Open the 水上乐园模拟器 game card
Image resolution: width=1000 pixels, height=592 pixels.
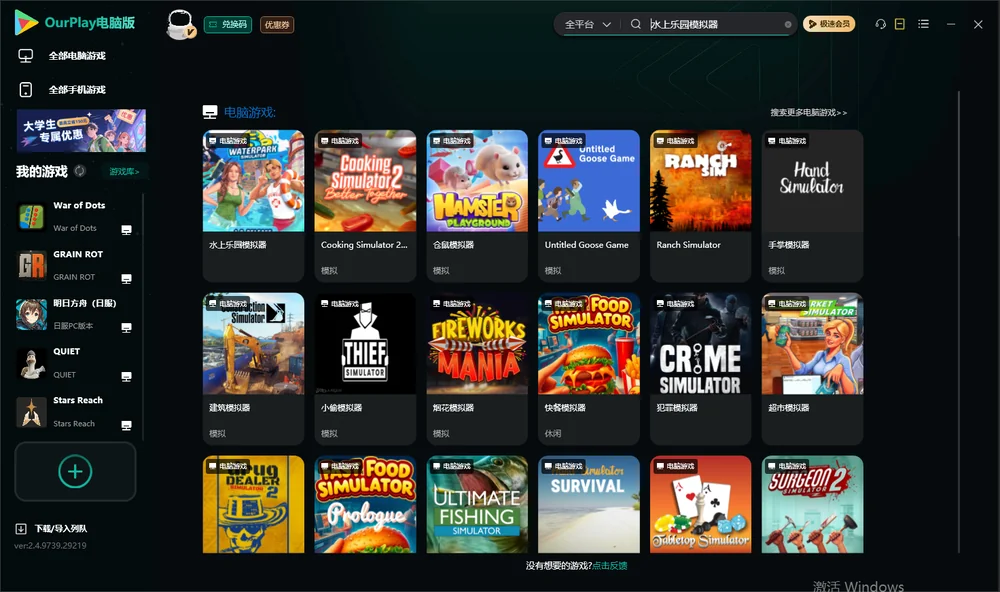pos(253,206)
